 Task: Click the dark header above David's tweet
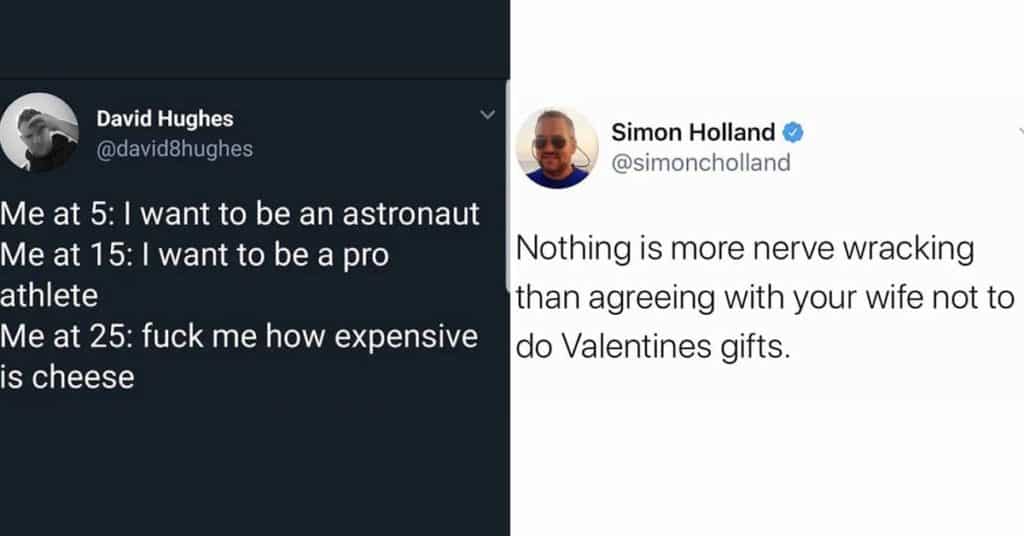255,39
